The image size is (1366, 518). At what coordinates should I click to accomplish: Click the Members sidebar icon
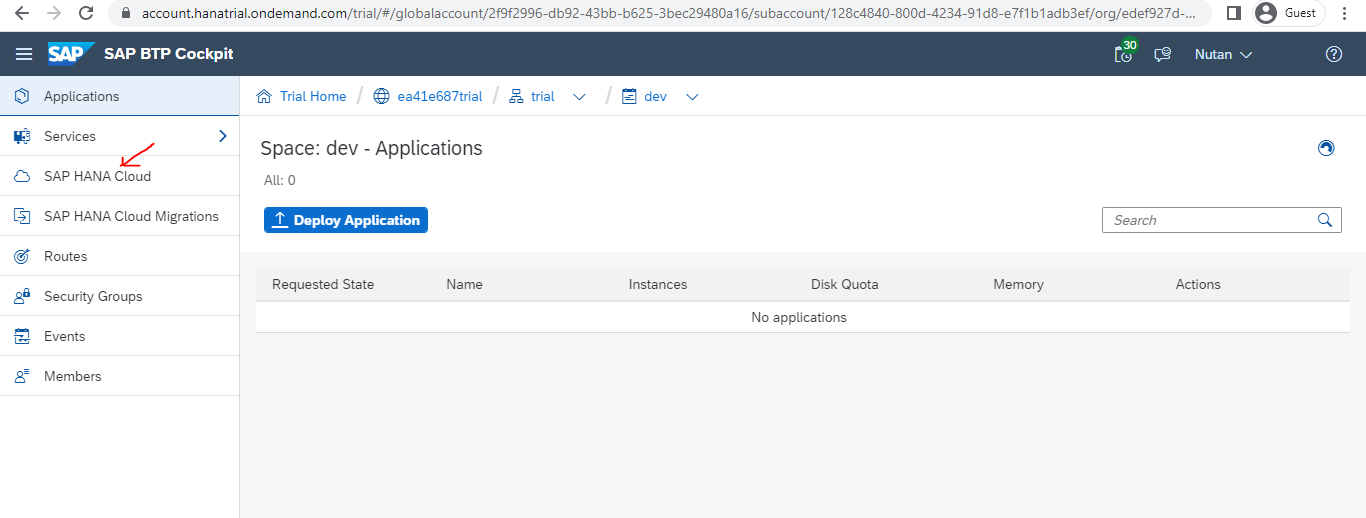point(22,376)
